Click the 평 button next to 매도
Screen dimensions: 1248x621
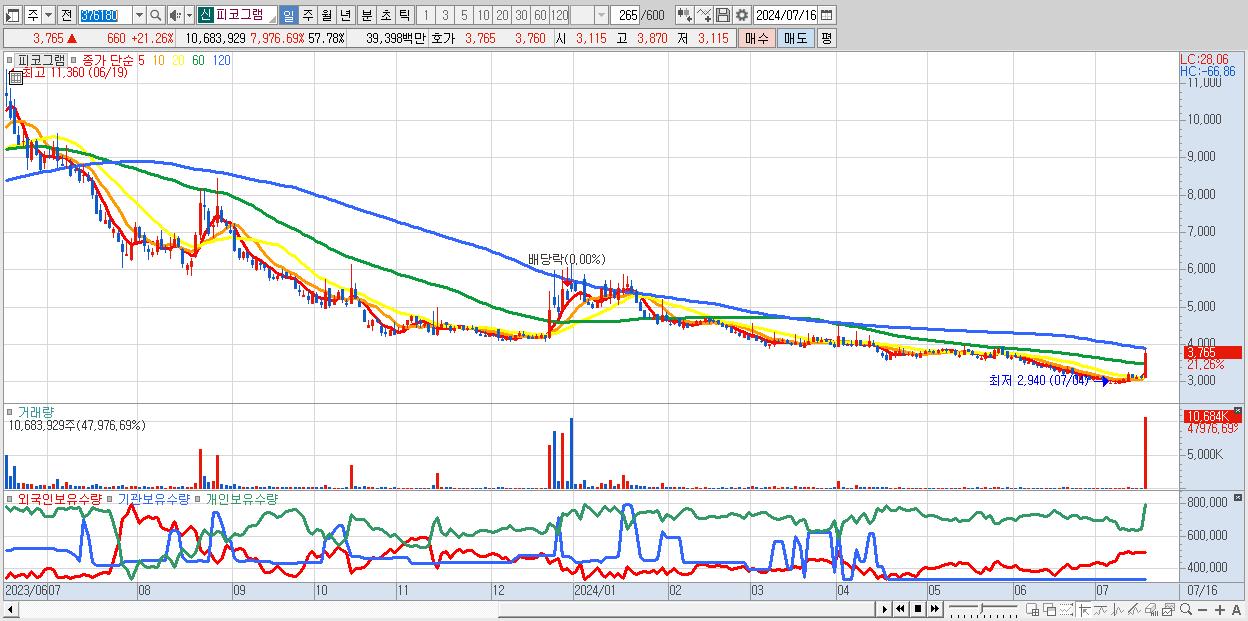click(826, 39)
